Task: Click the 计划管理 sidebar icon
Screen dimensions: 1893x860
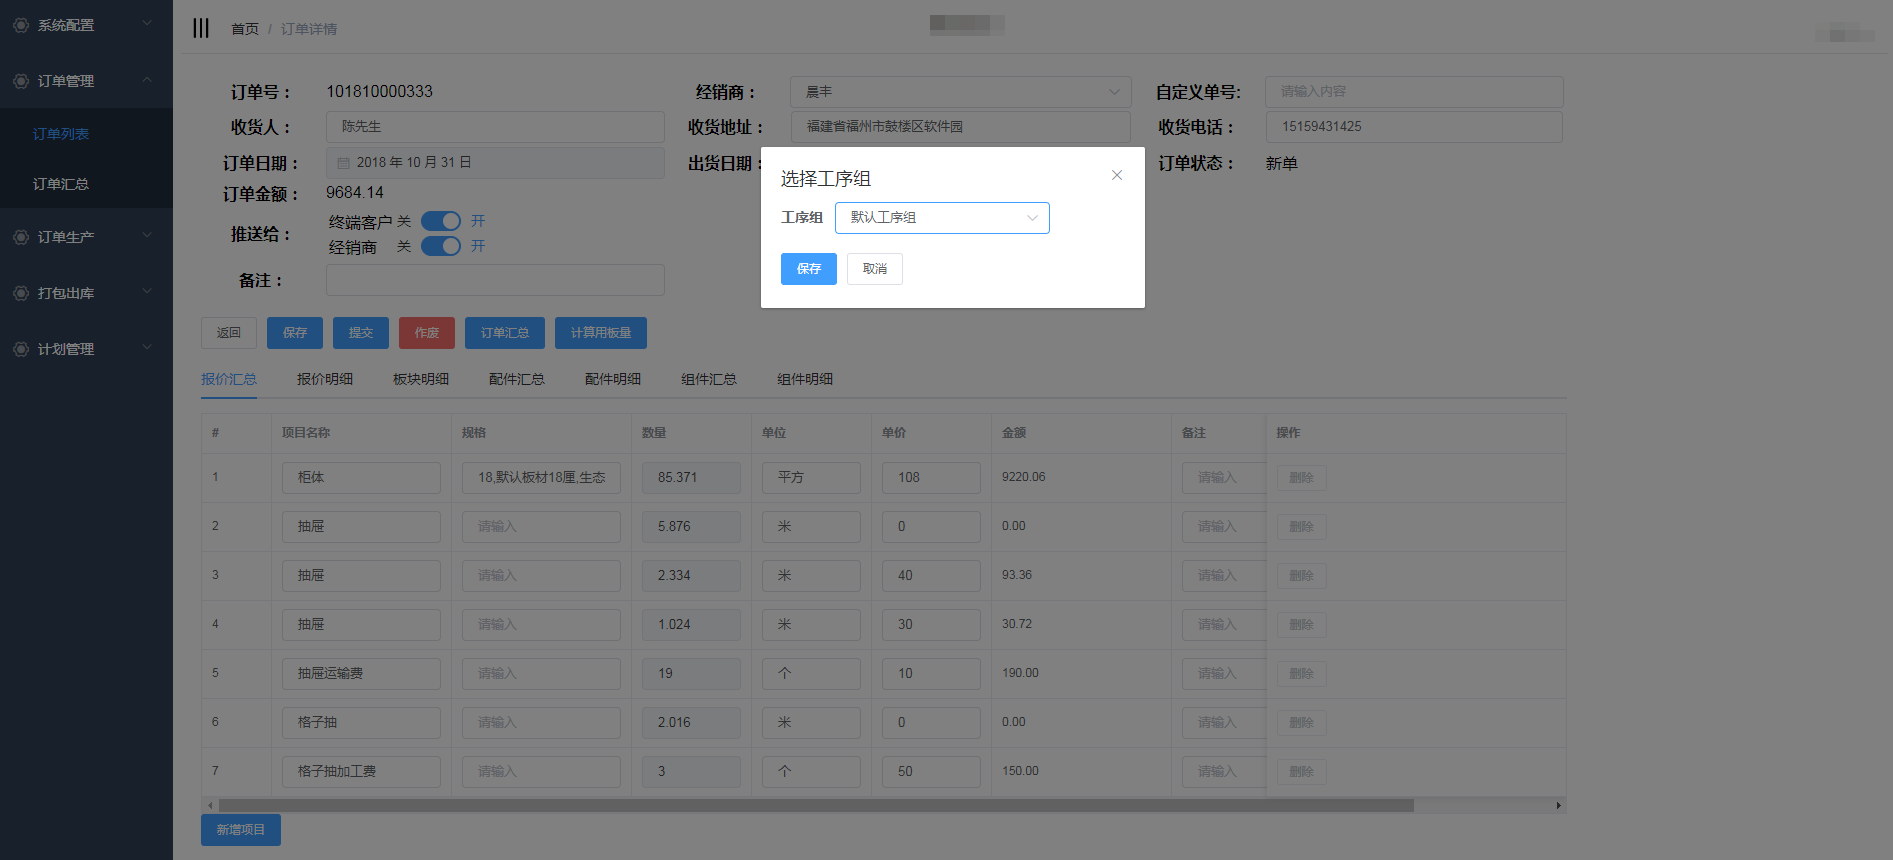Action: point(20,349)
